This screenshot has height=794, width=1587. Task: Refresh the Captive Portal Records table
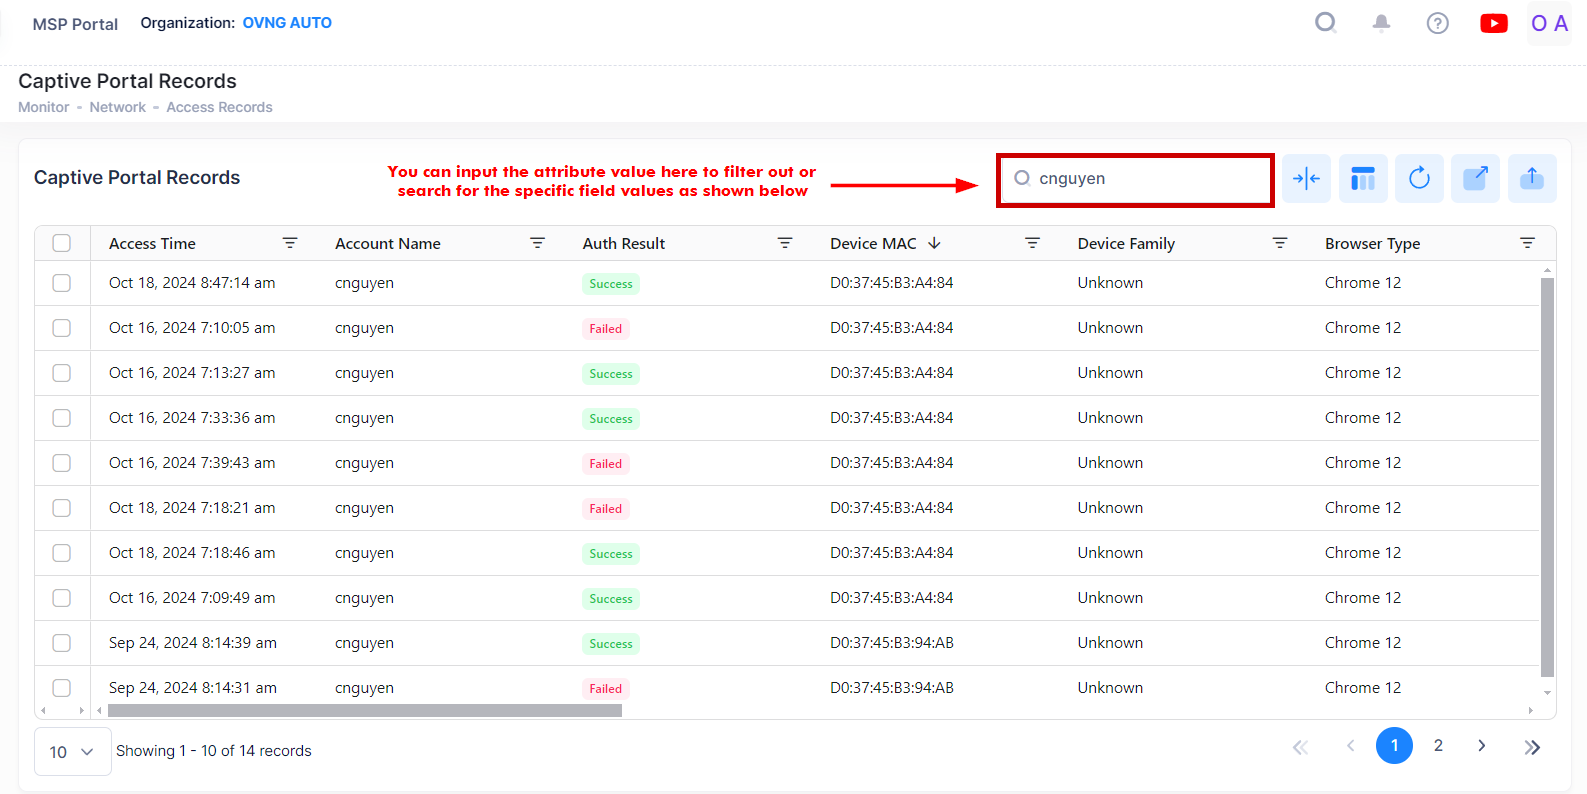click(1419, 179)
